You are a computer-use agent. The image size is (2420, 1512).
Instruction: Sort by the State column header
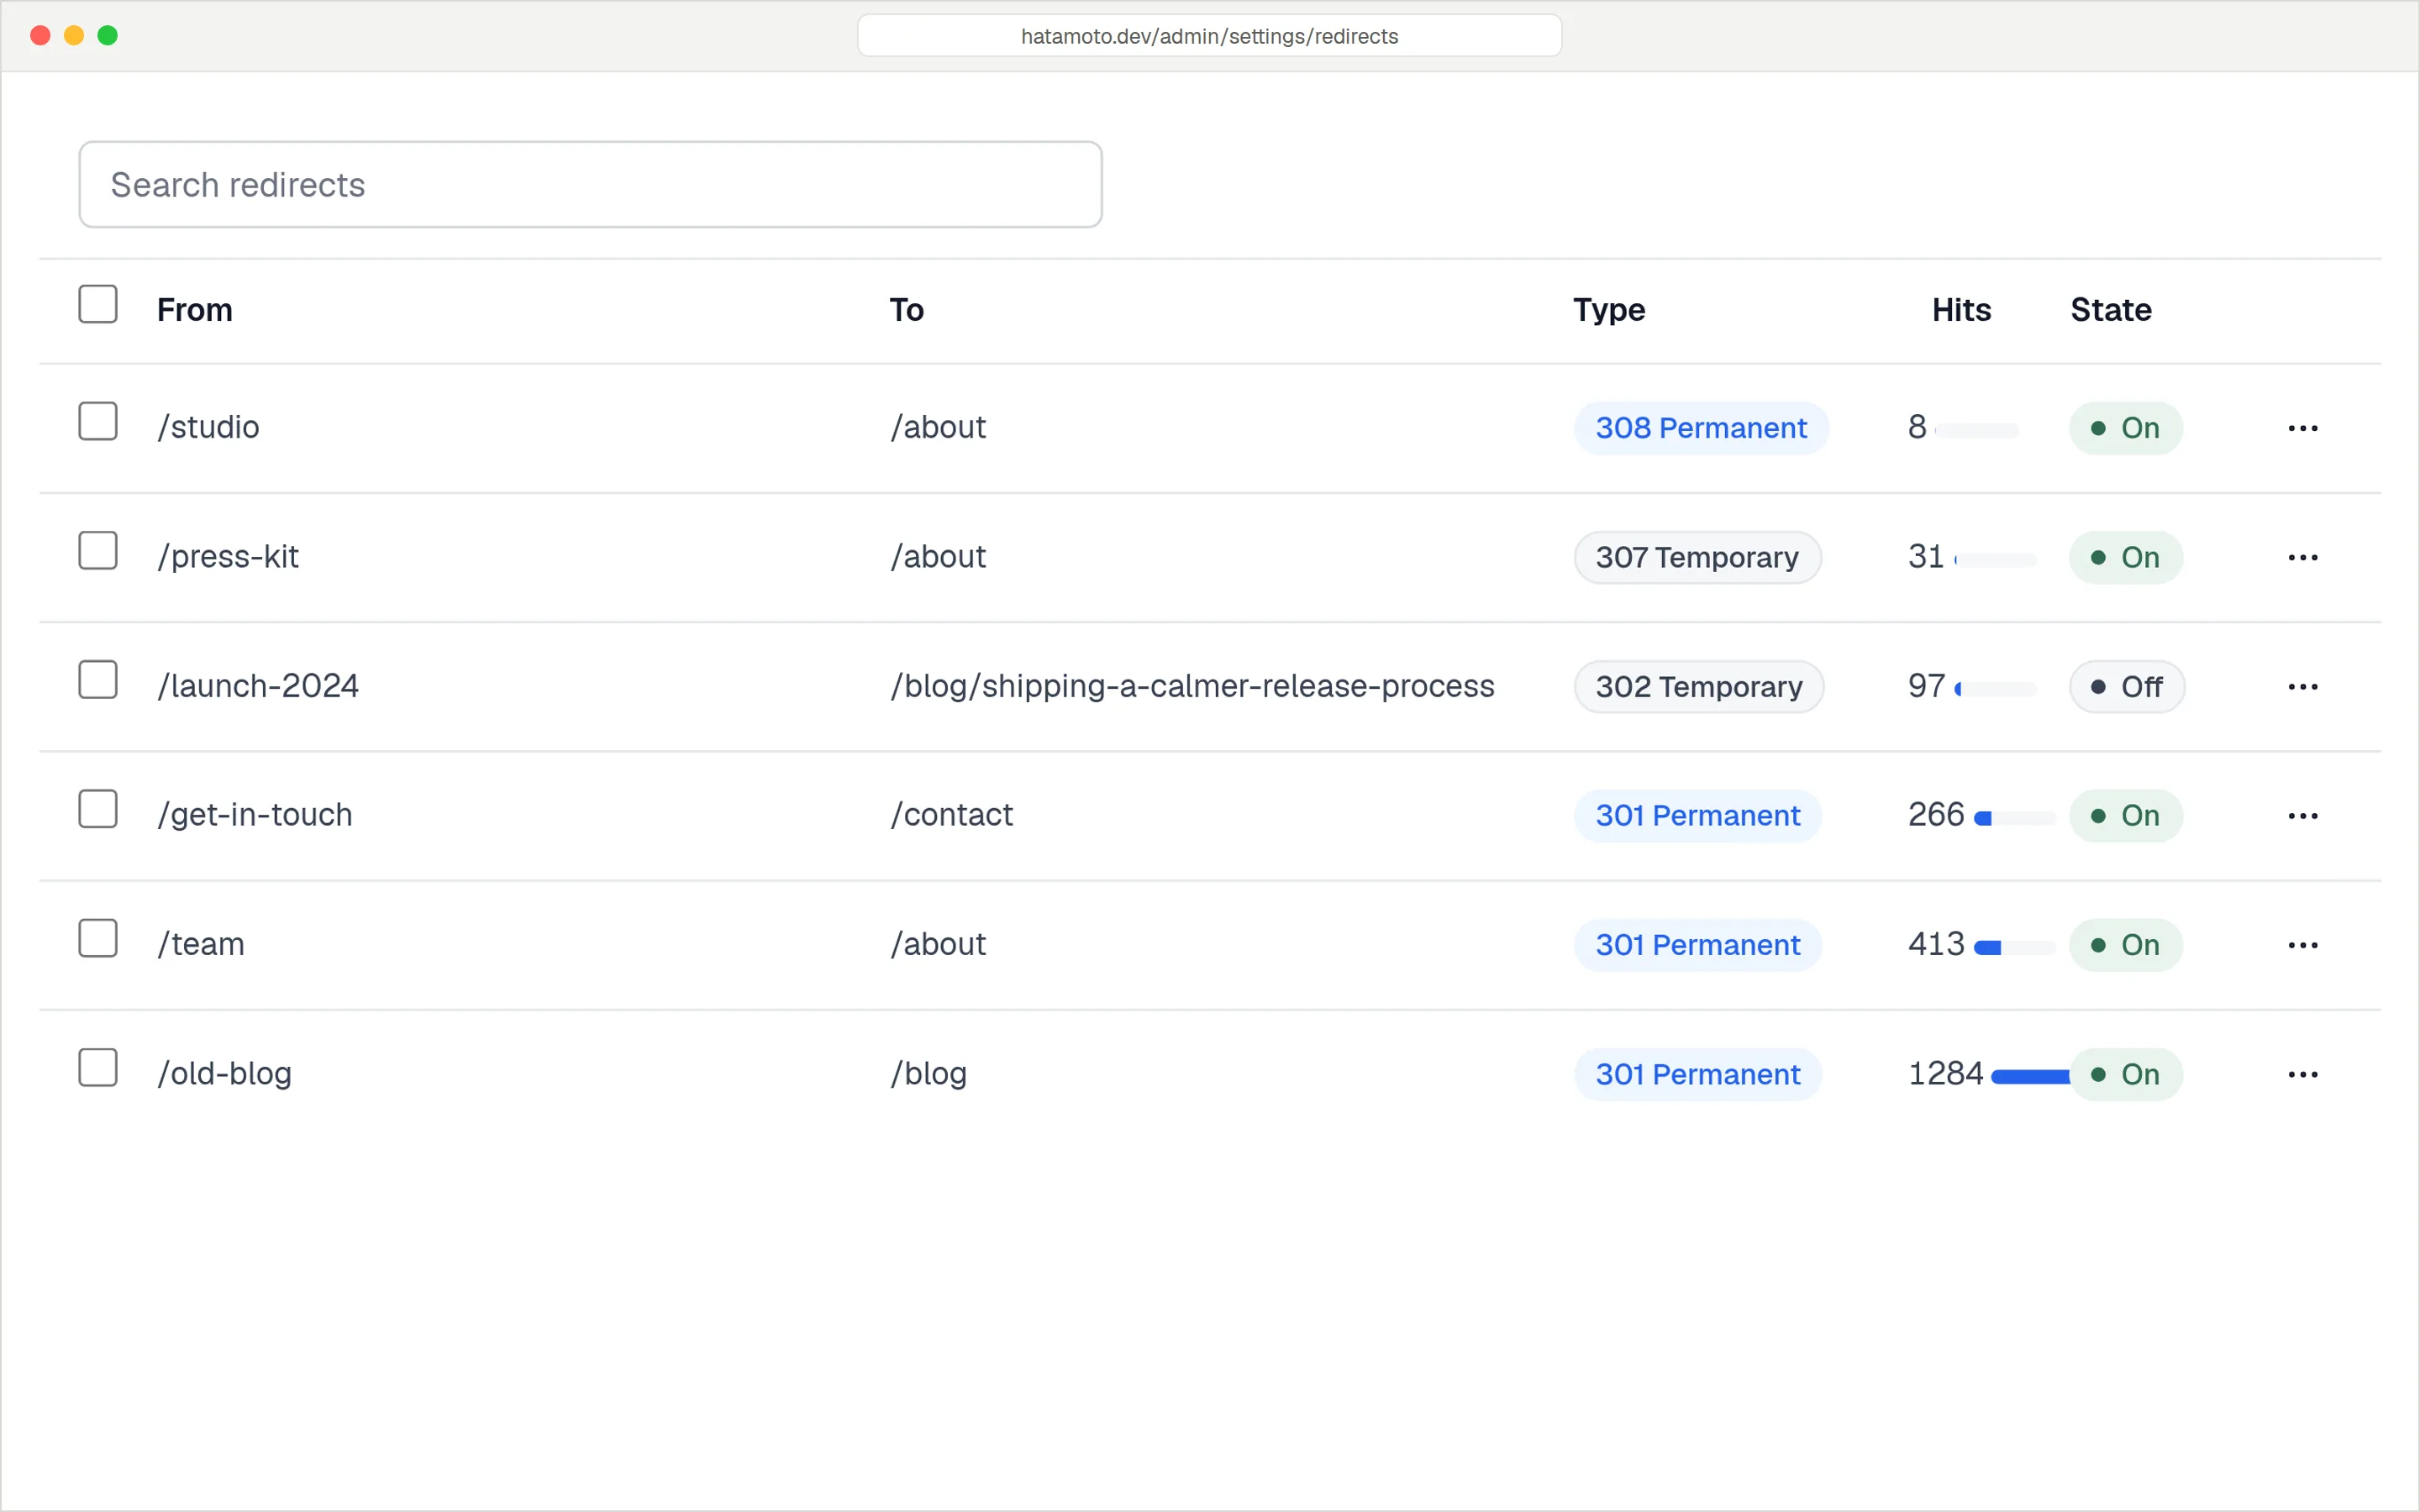[x=2110, y=310]
